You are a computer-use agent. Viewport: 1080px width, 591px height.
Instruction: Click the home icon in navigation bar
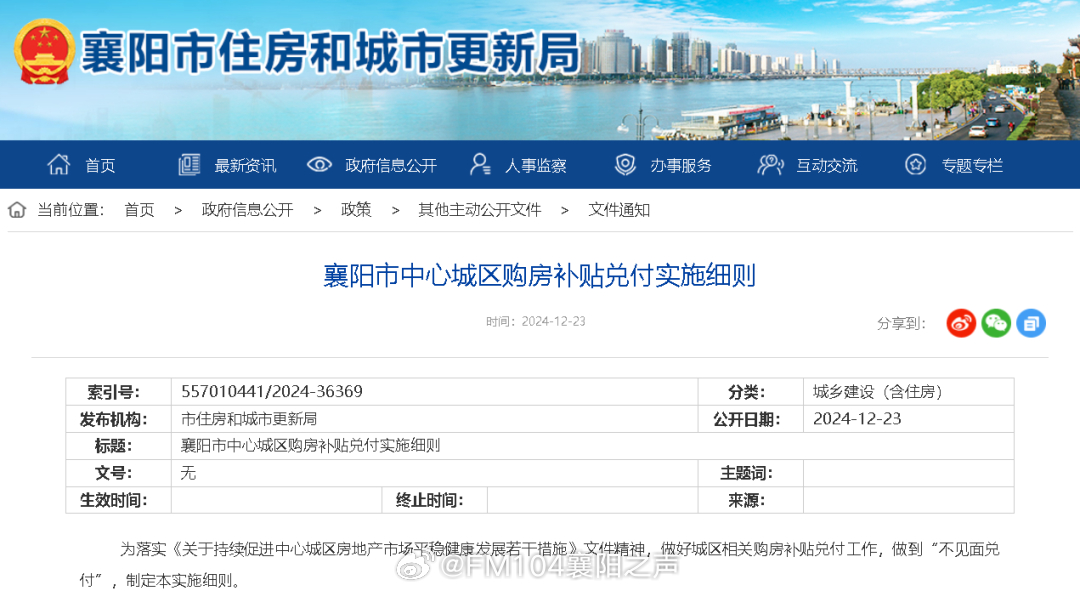point(59,165)
